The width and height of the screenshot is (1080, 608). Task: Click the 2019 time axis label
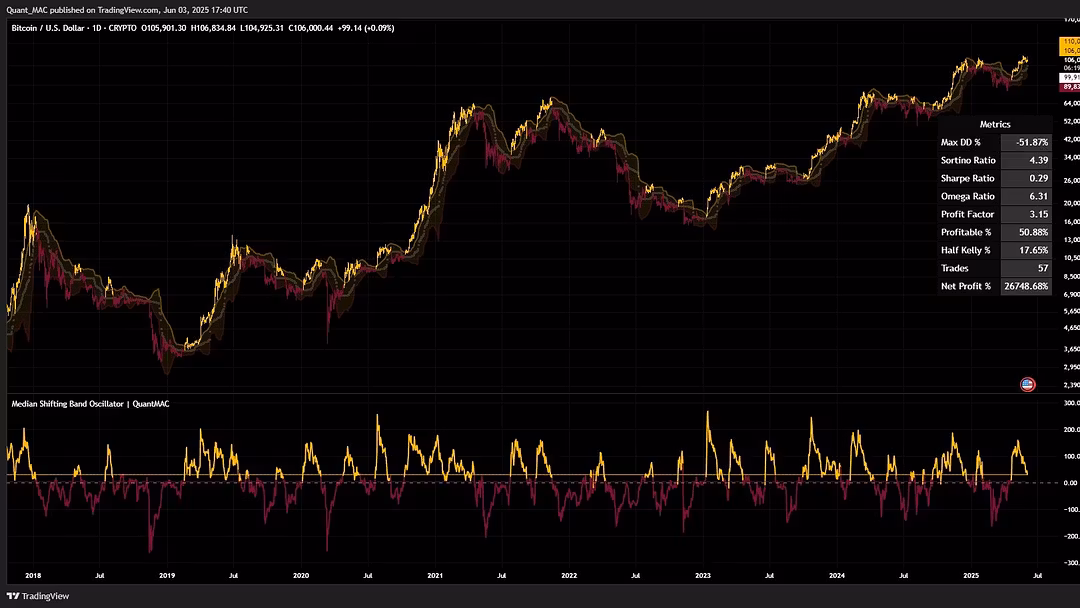click(x=167, y=576)
